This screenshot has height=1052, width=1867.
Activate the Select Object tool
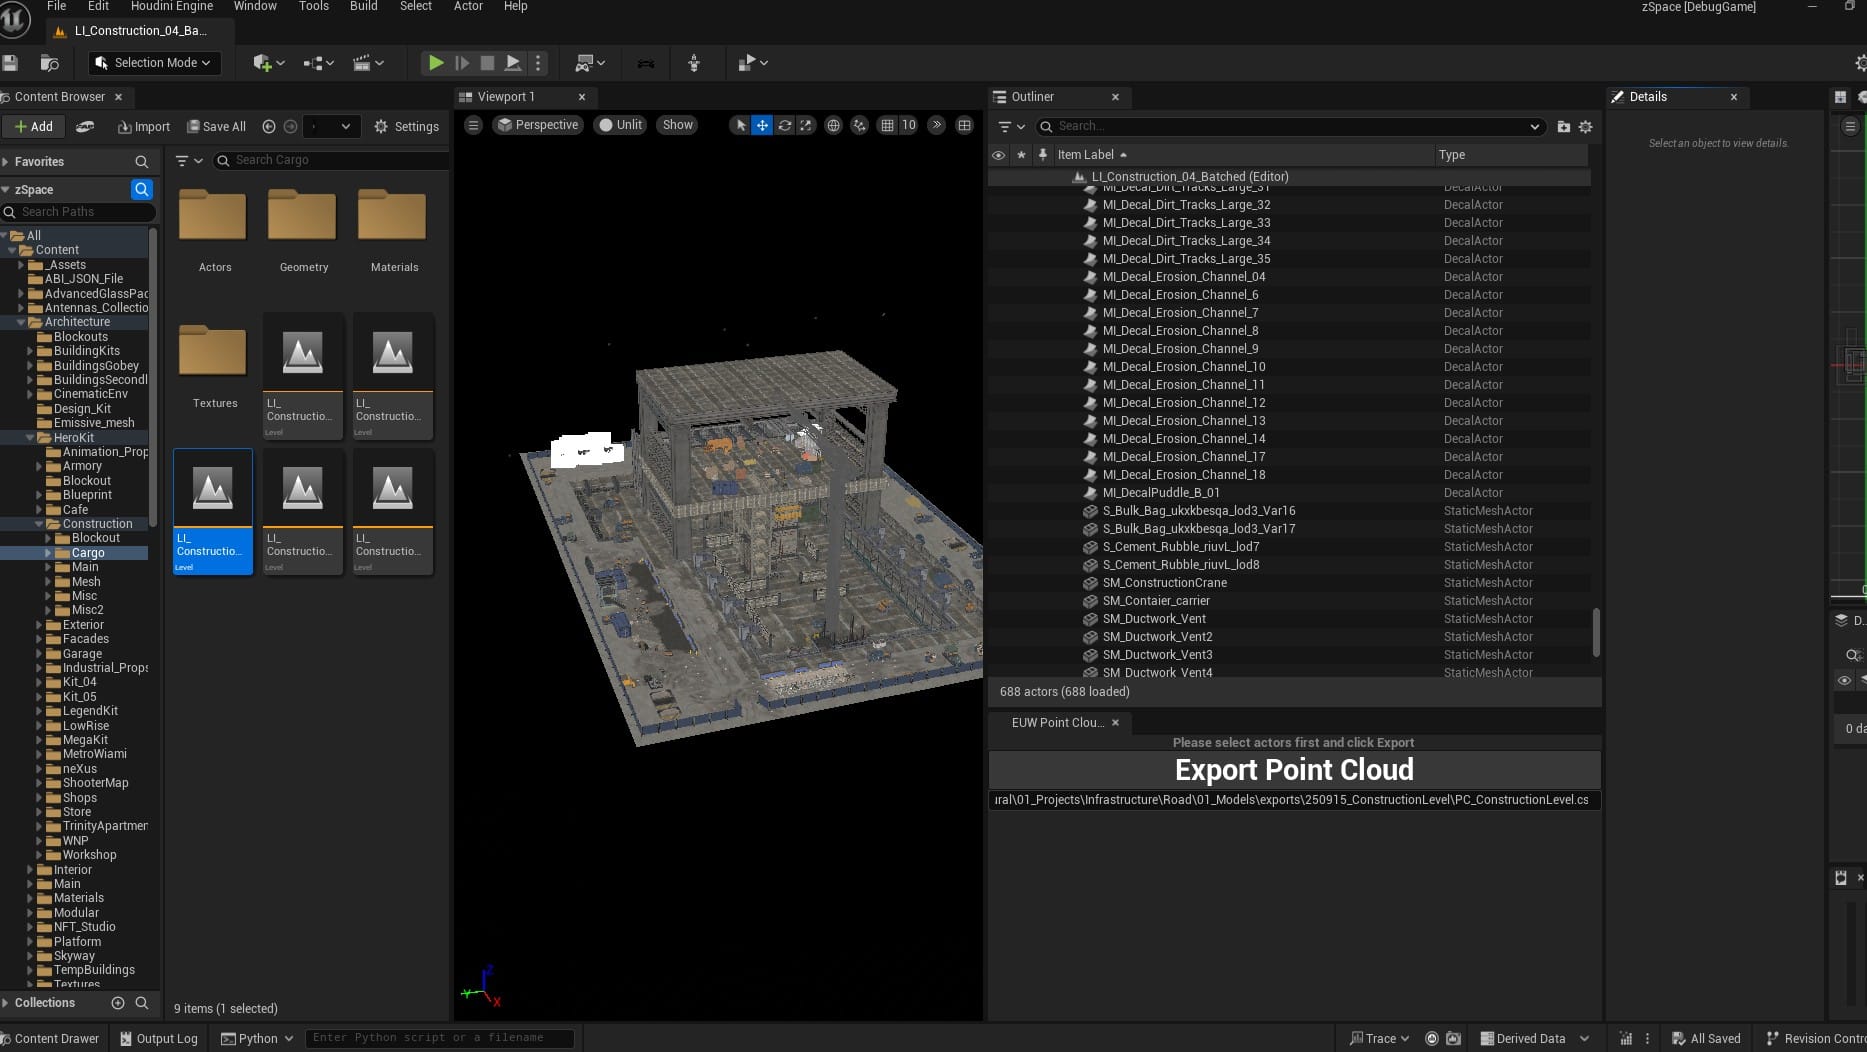[x=740, y=125]
